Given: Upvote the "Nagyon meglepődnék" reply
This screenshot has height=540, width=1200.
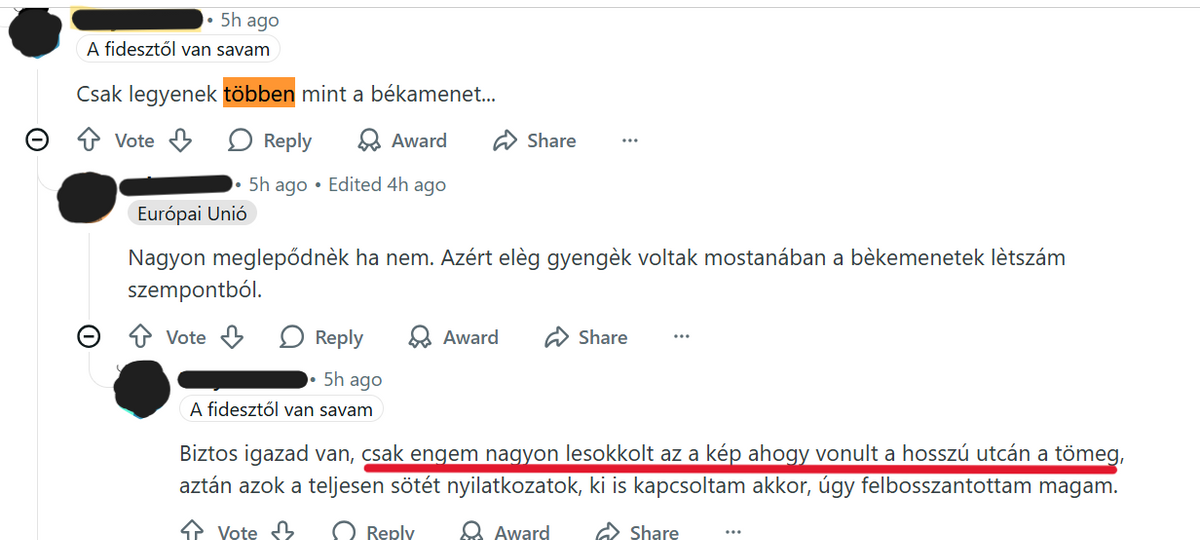Looking at the screenshot, I should coord(141,337).
